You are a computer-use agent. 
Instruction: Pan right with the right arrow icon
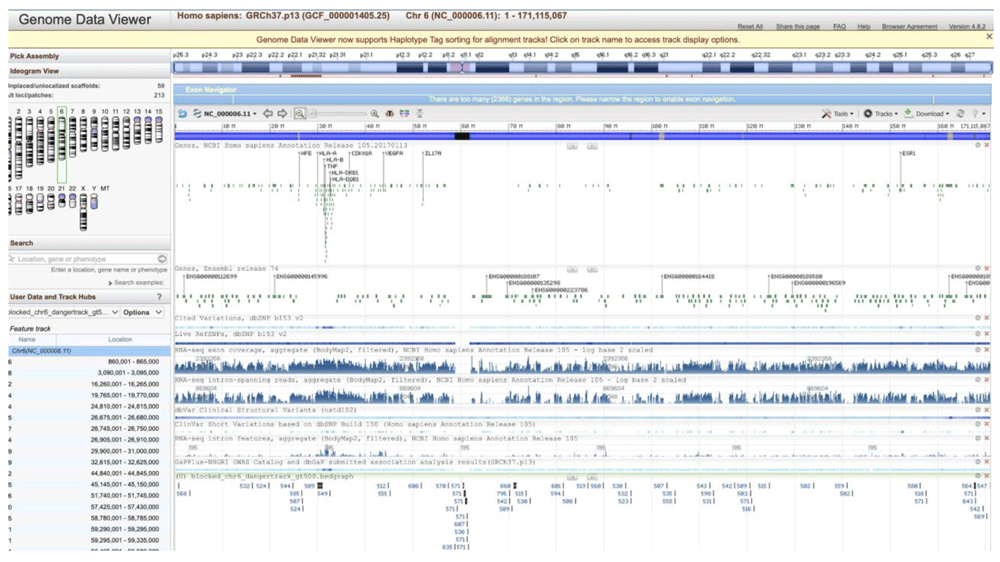(282, 114)
